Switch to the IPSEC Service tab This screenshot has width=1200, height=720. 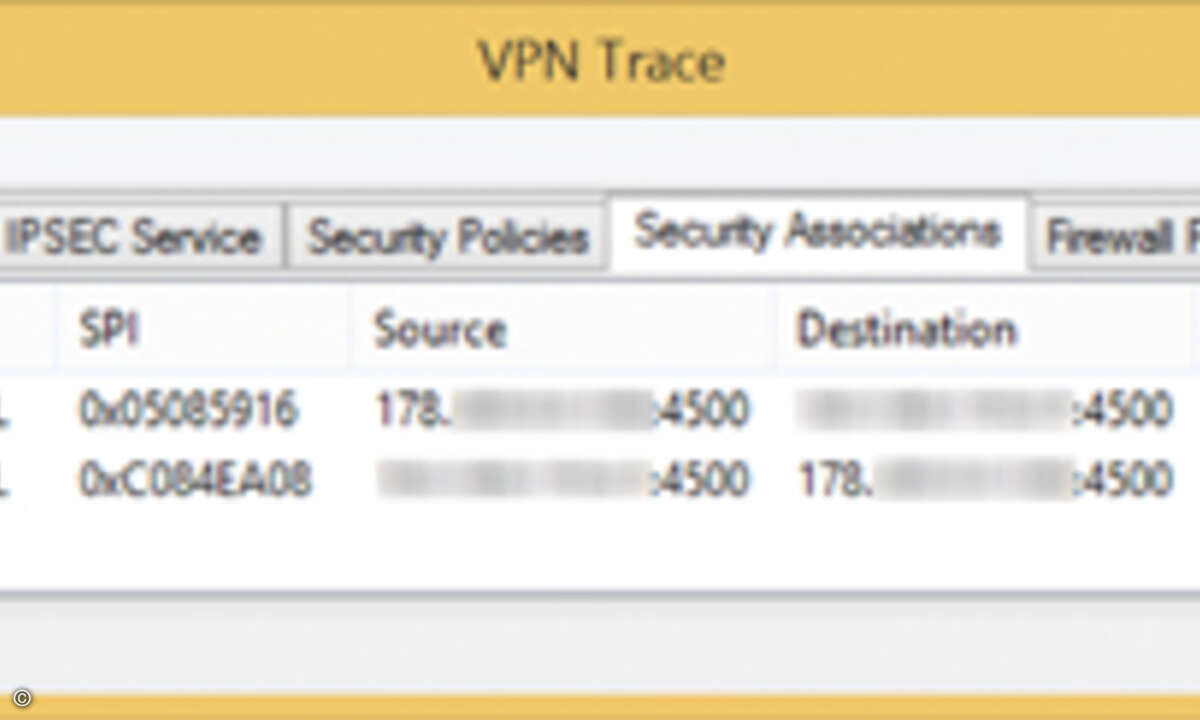pos(139,237)
